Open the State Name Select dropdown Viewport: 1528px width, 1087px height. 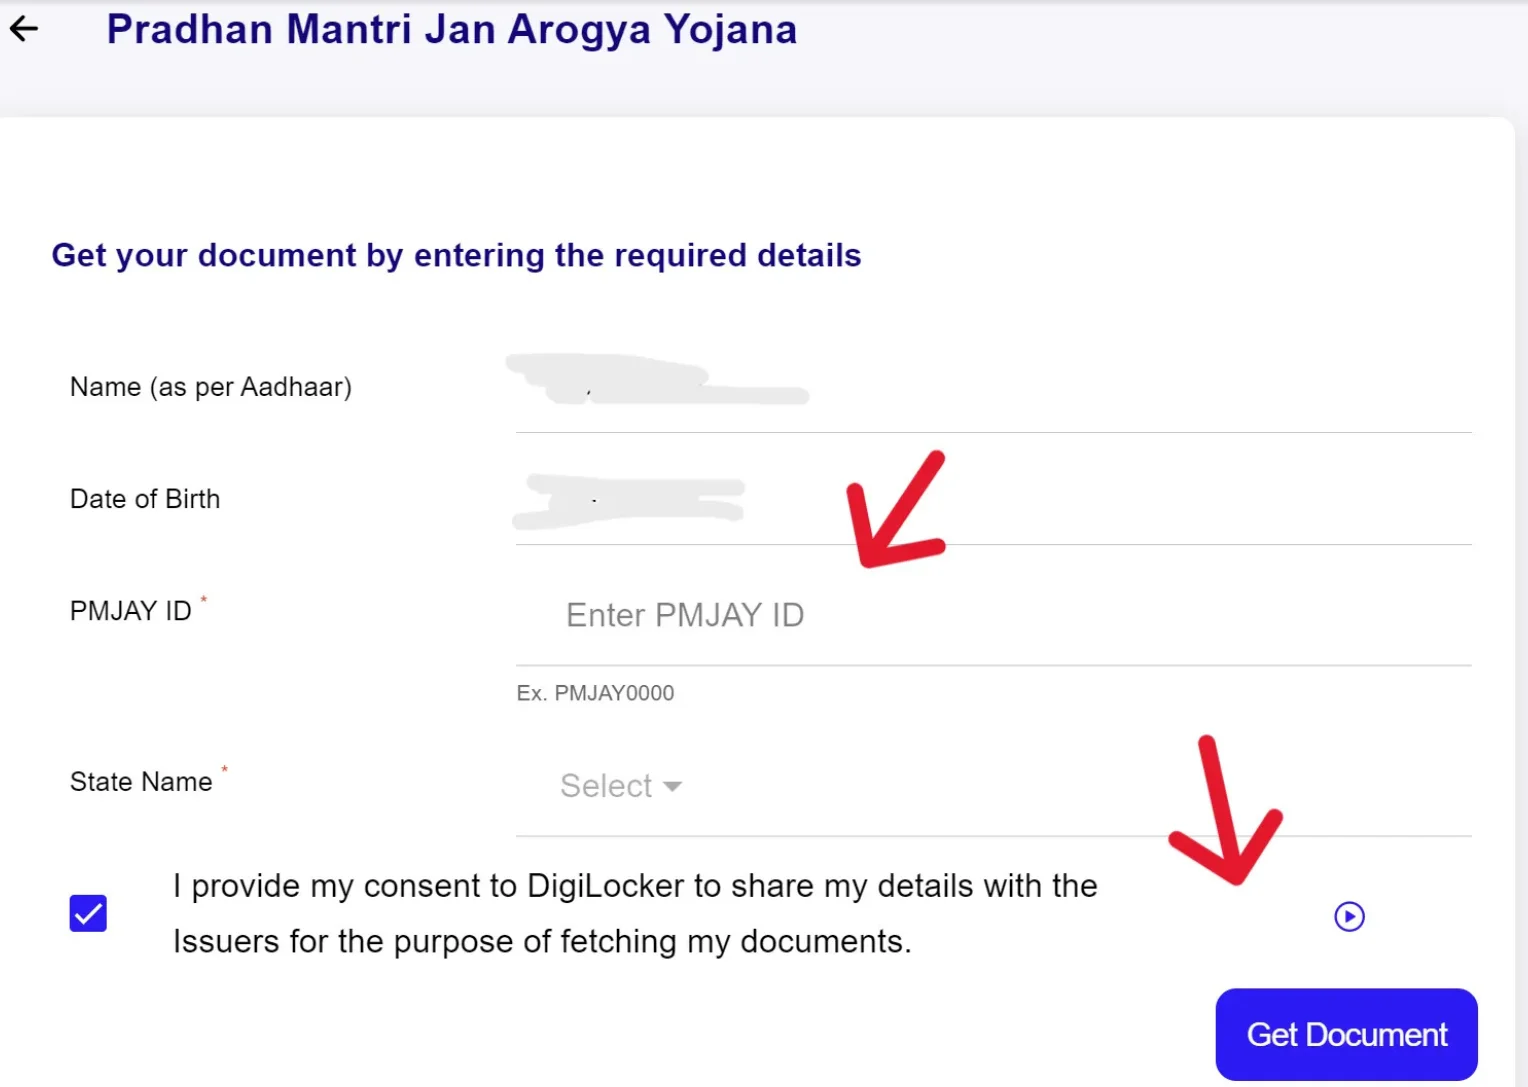[620, 786]
